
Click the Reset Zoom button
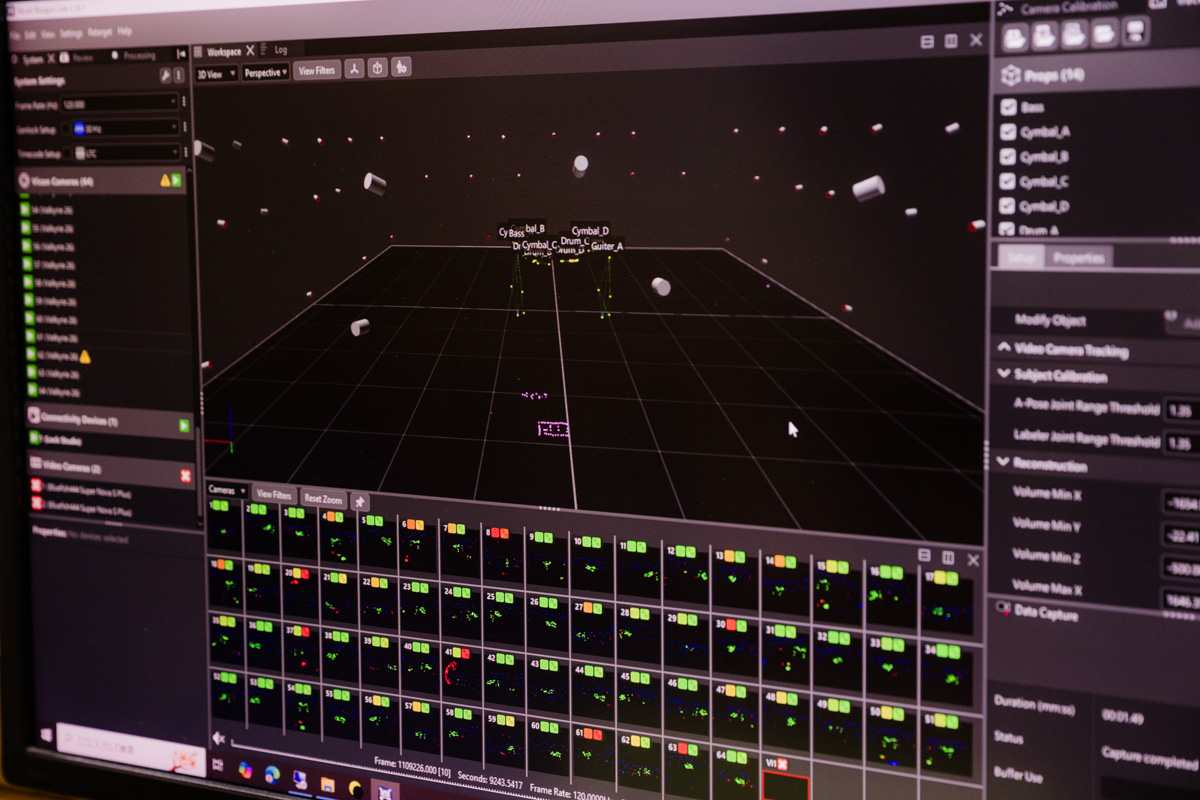pyautogui.click(x=322, y=498)
